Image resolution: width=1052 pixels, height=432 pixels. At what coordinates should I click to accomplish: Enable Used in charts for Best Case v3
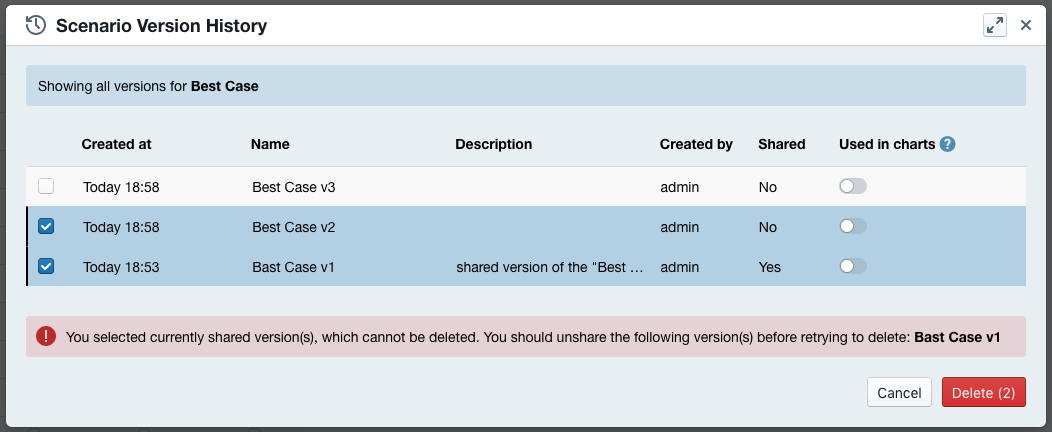point(853,186)
